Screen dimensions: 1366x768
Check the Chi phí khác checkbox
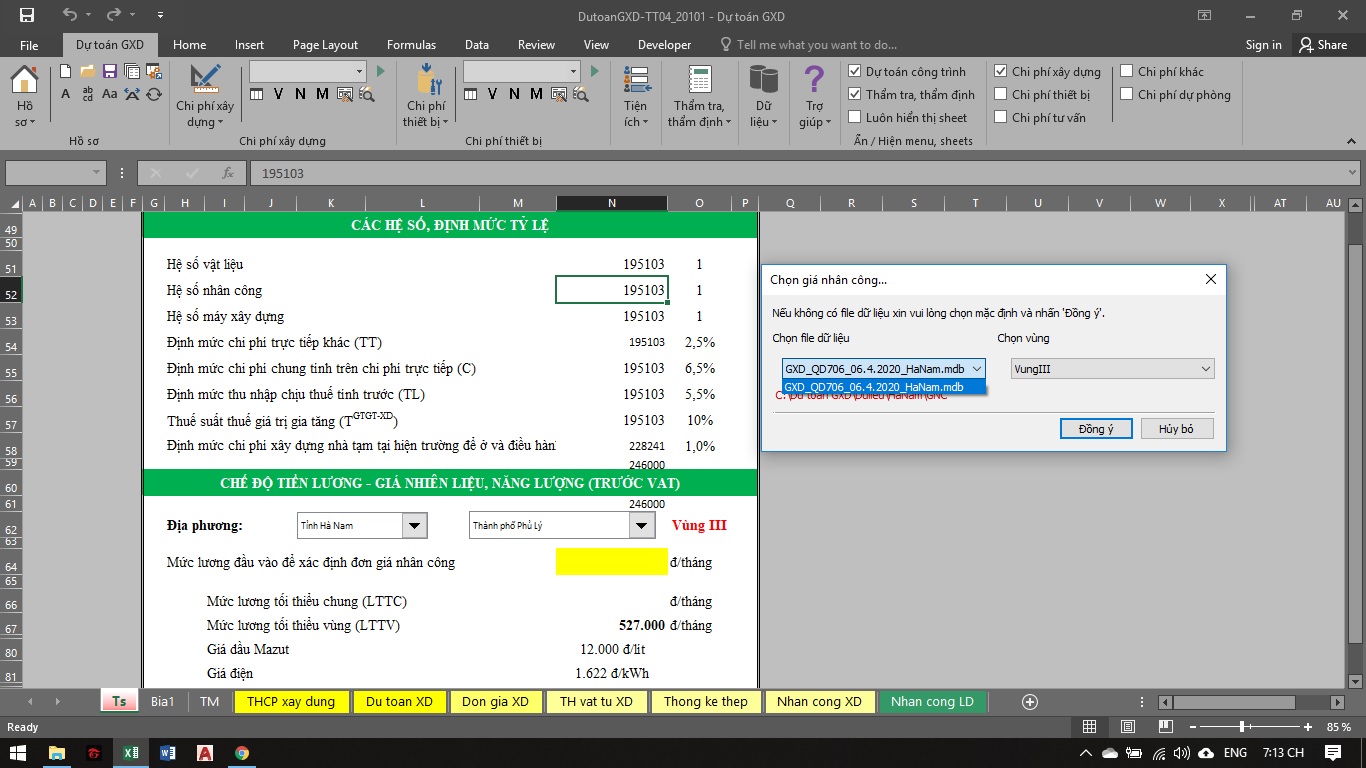pyautogui.click(x=1127, y=71)
